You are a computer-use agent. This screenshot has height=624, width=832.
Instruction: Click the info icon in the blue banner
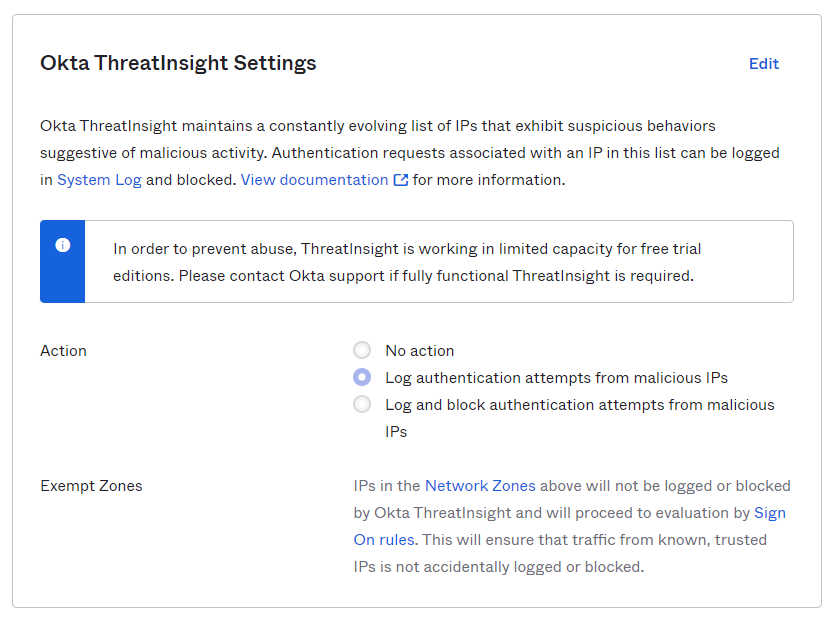tap(63, 245)
